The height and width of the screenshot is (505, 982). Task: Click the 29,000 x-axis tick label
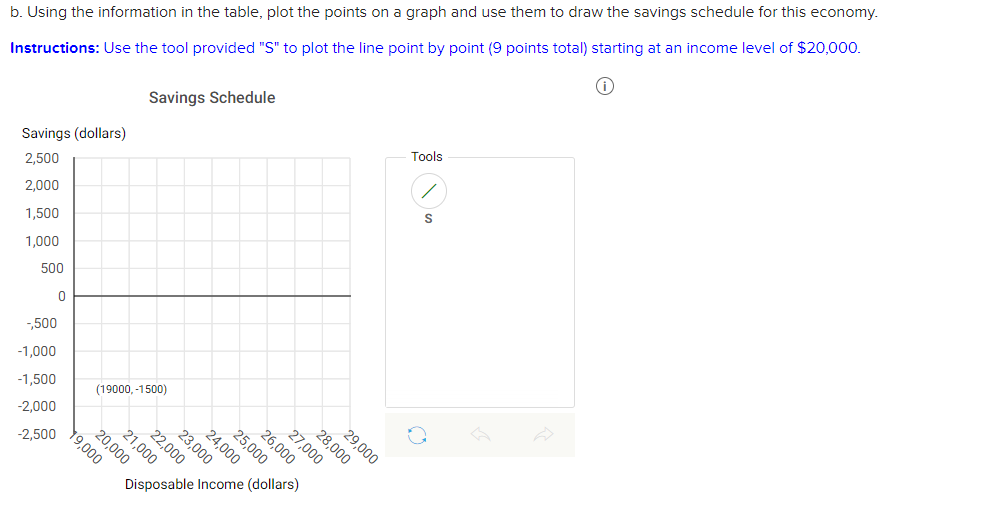coord(361,448)
